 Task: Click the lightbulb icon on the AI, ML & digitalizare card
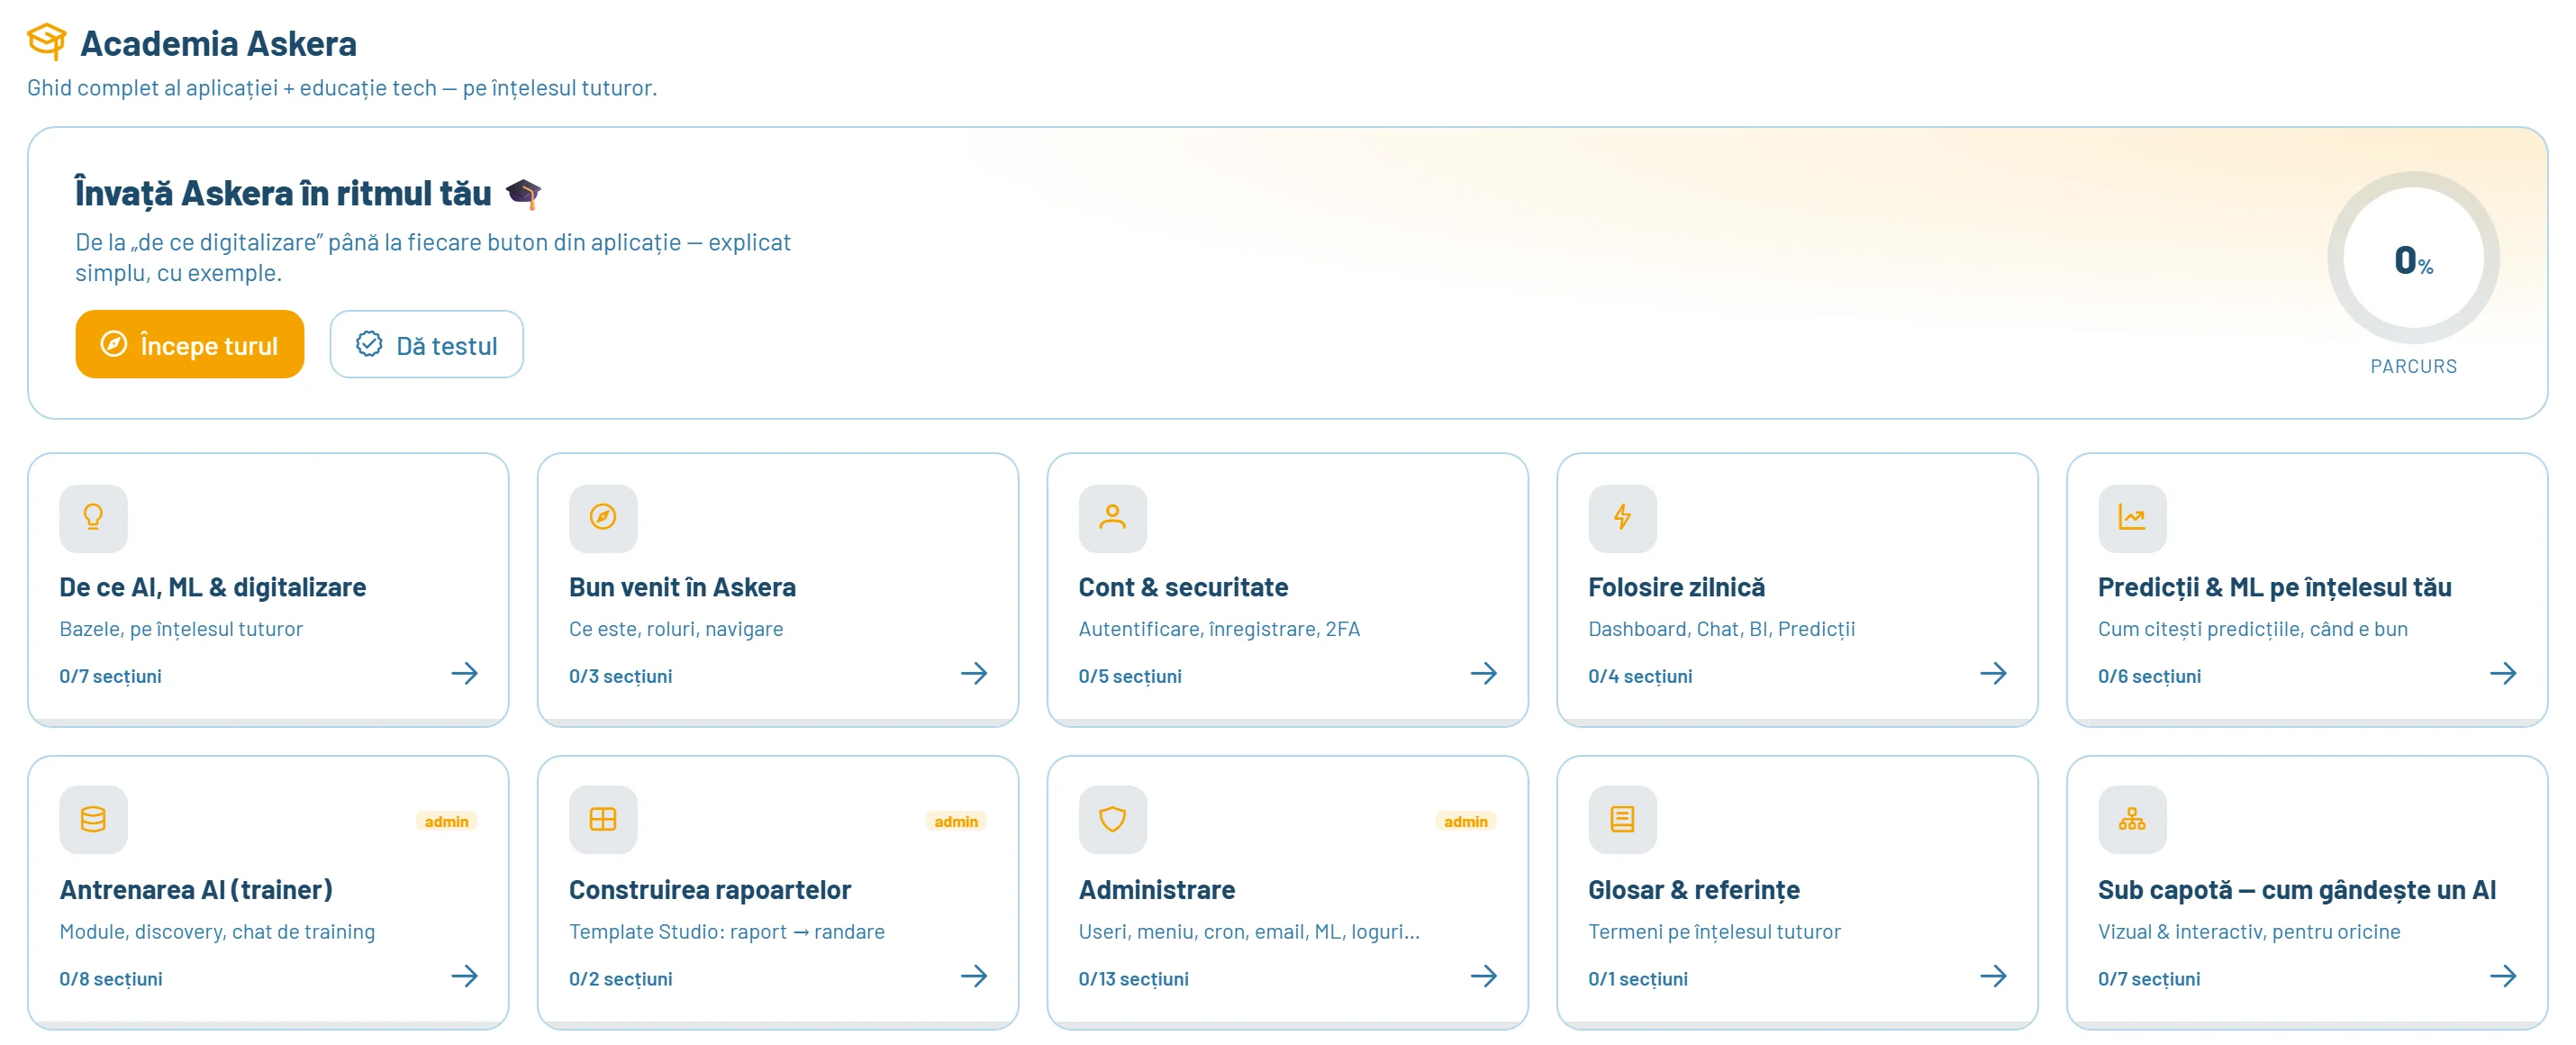[x=93, y=517]
